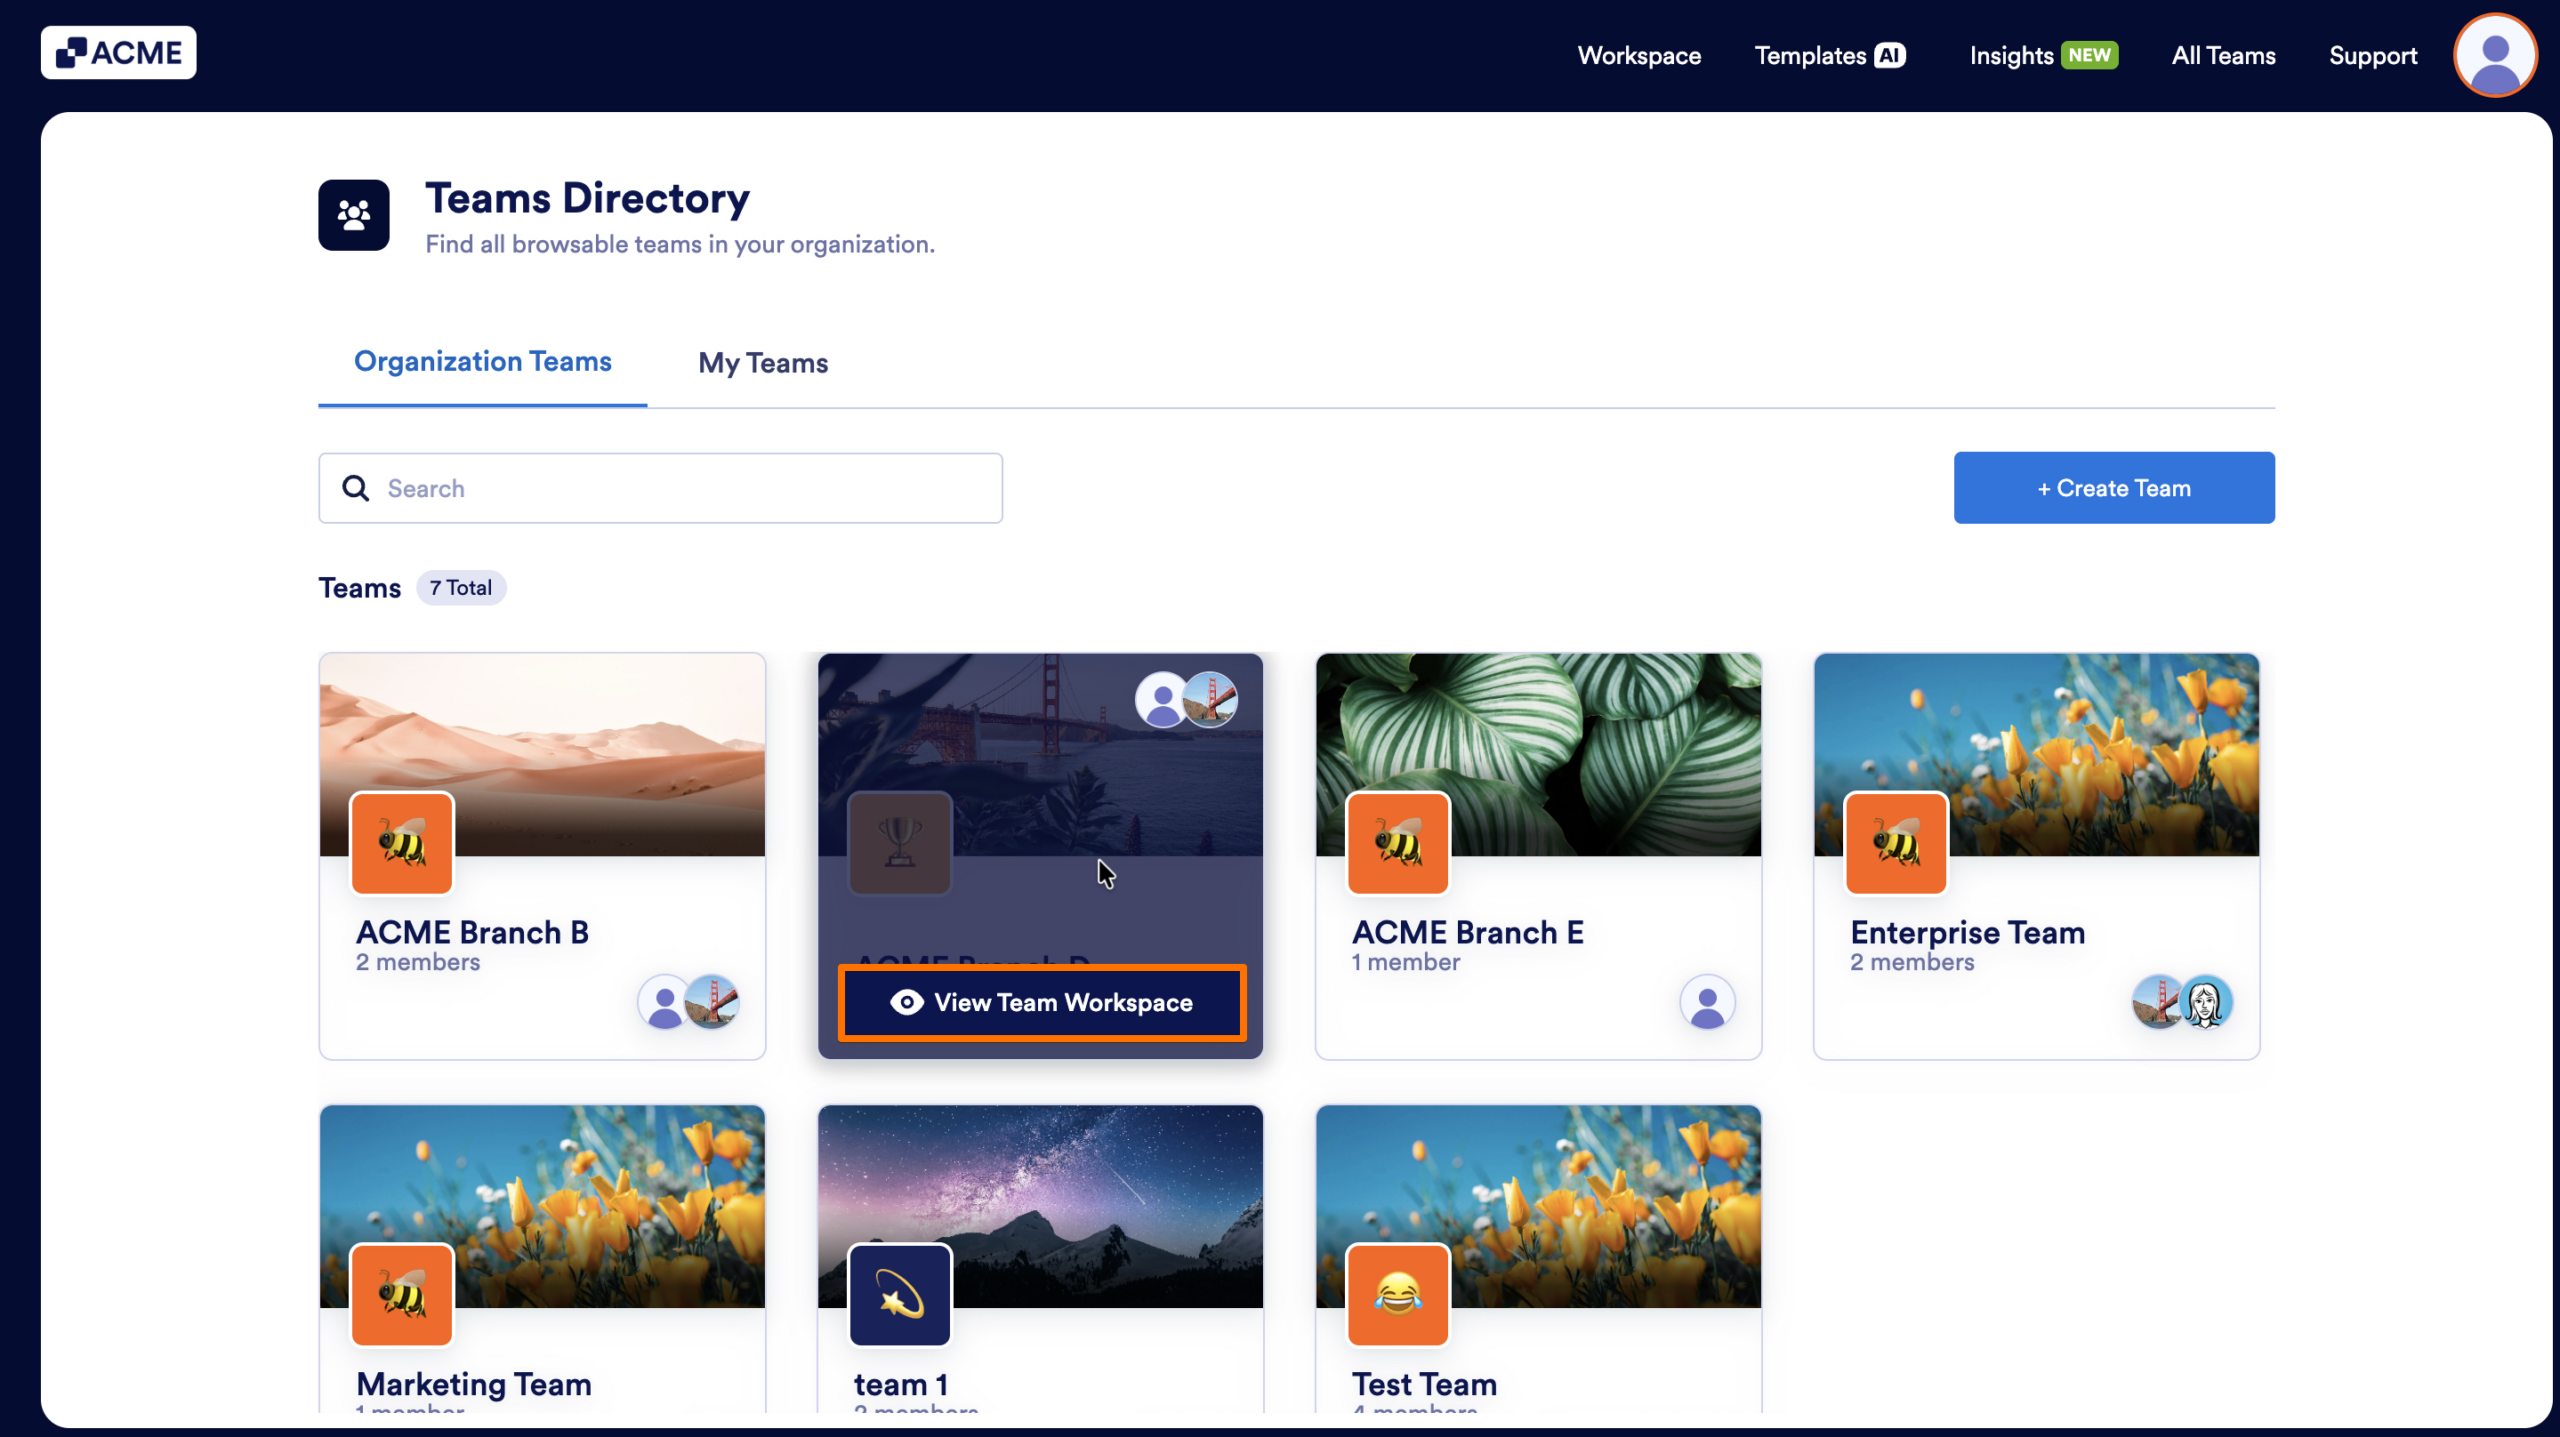The image size is (2560, 1437).
Task: Select the Organization Teams tab
Action: 483,361
